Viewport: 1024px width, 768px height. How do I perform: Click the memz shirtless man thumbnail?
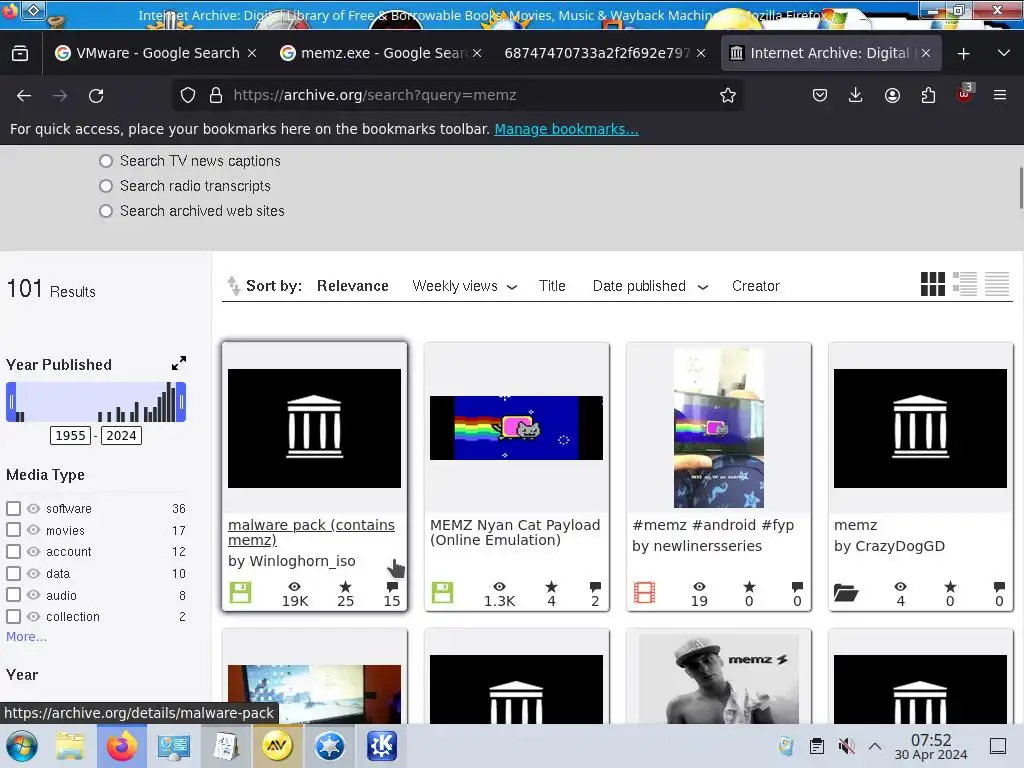coord(718,679)
